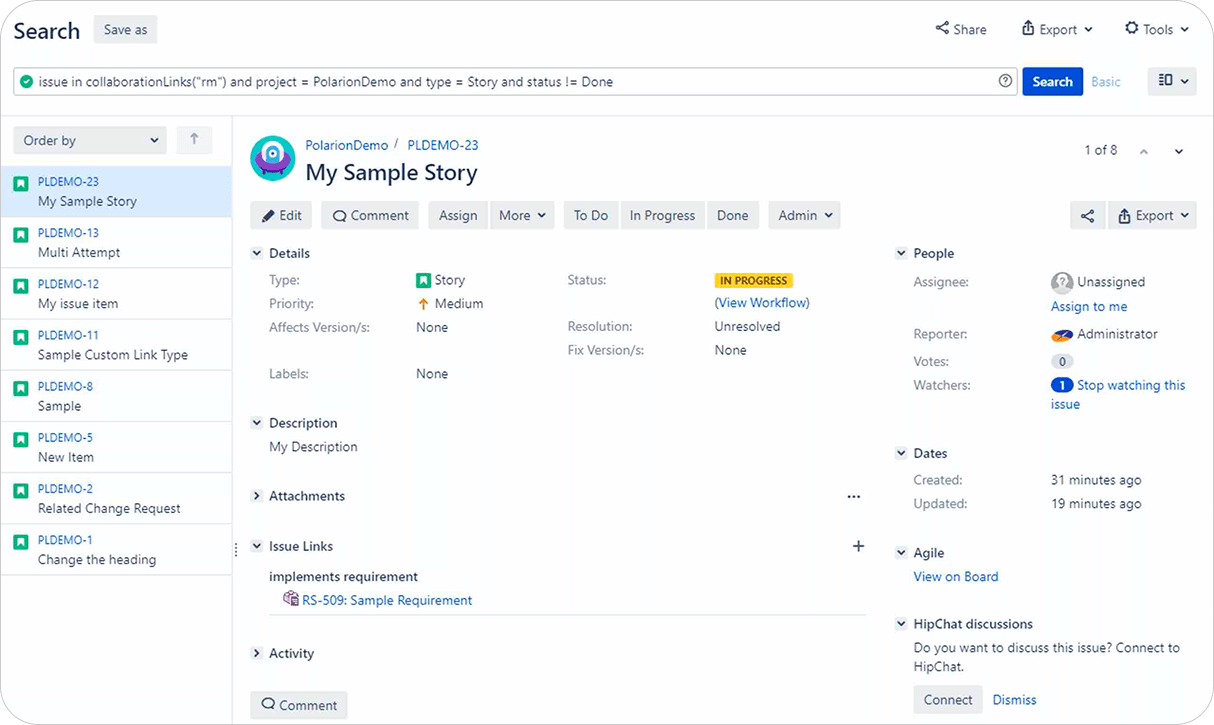Click the blue Search button

coord(1052,82)
